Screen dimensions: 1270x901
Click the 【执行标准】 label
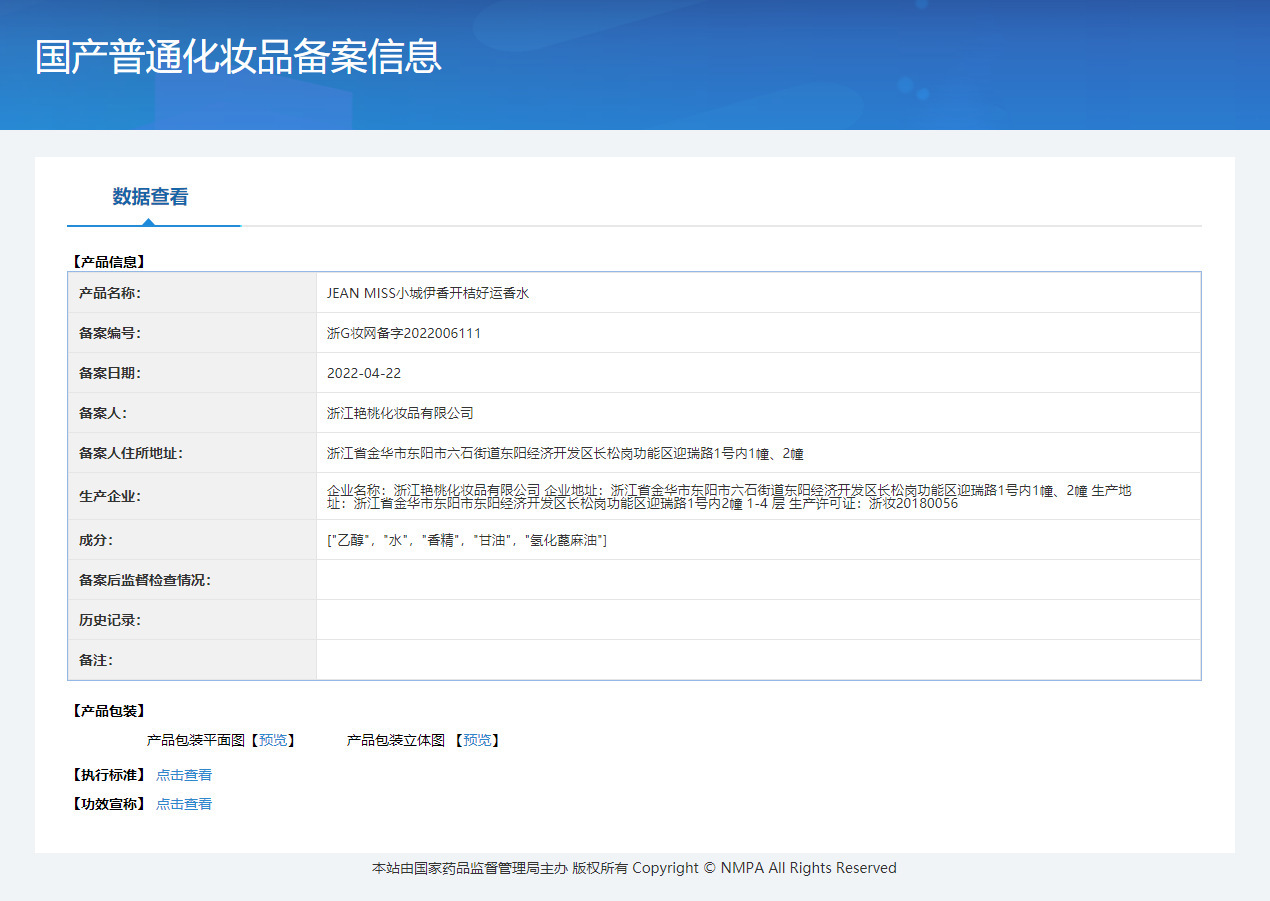(109, 775)
